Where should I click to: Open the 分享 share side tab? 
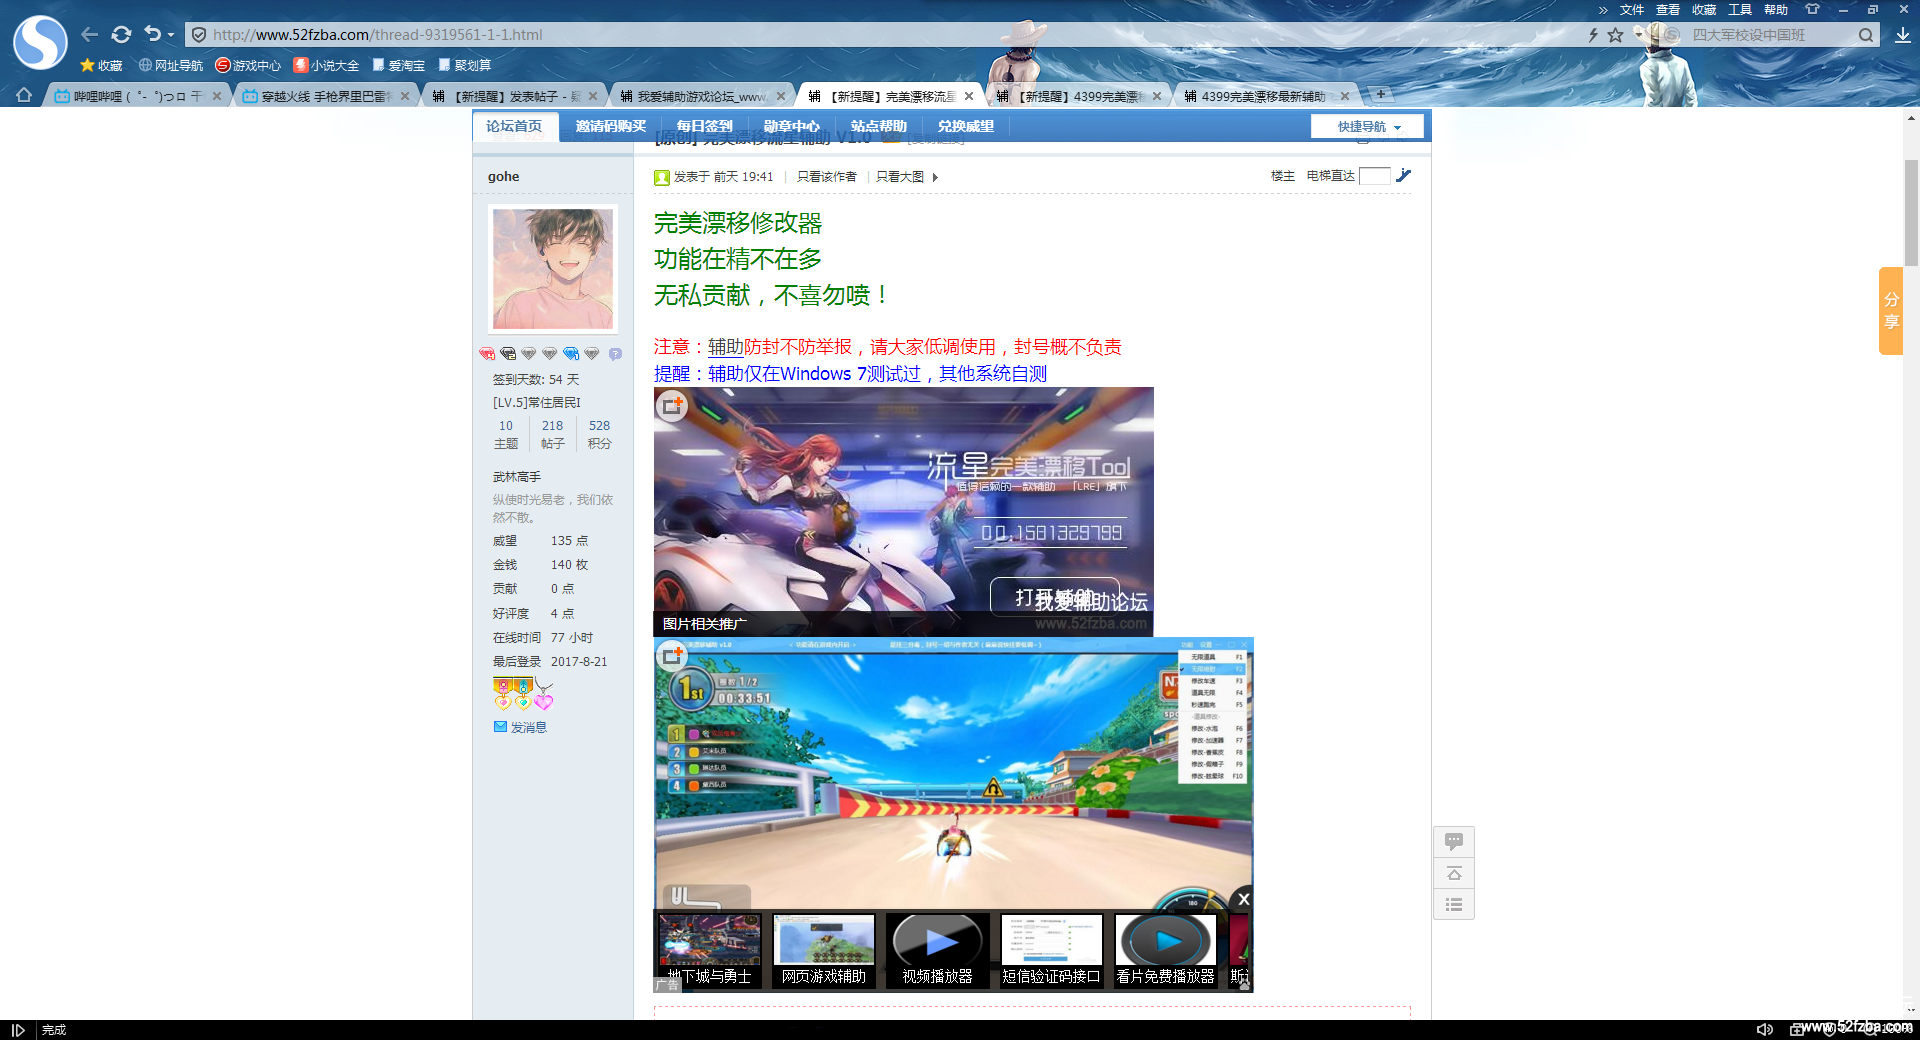coord(1890,311)
